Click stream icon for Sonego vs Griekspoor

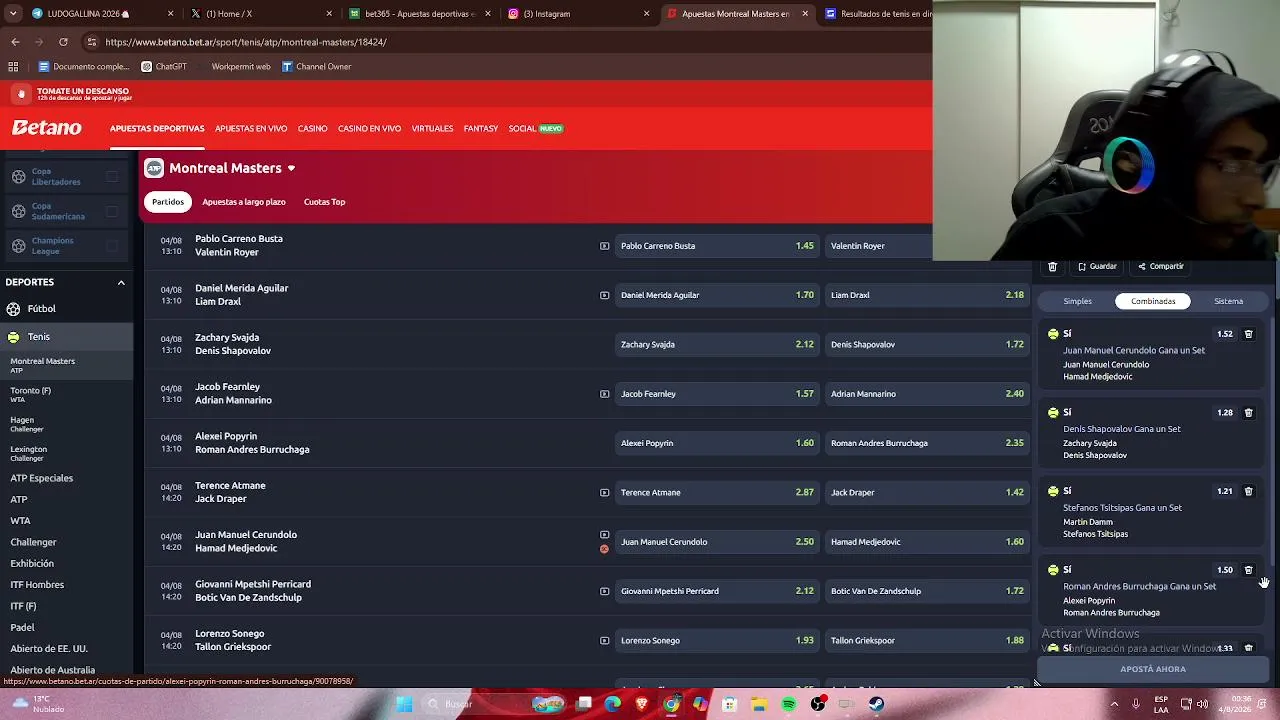point(604,640)
